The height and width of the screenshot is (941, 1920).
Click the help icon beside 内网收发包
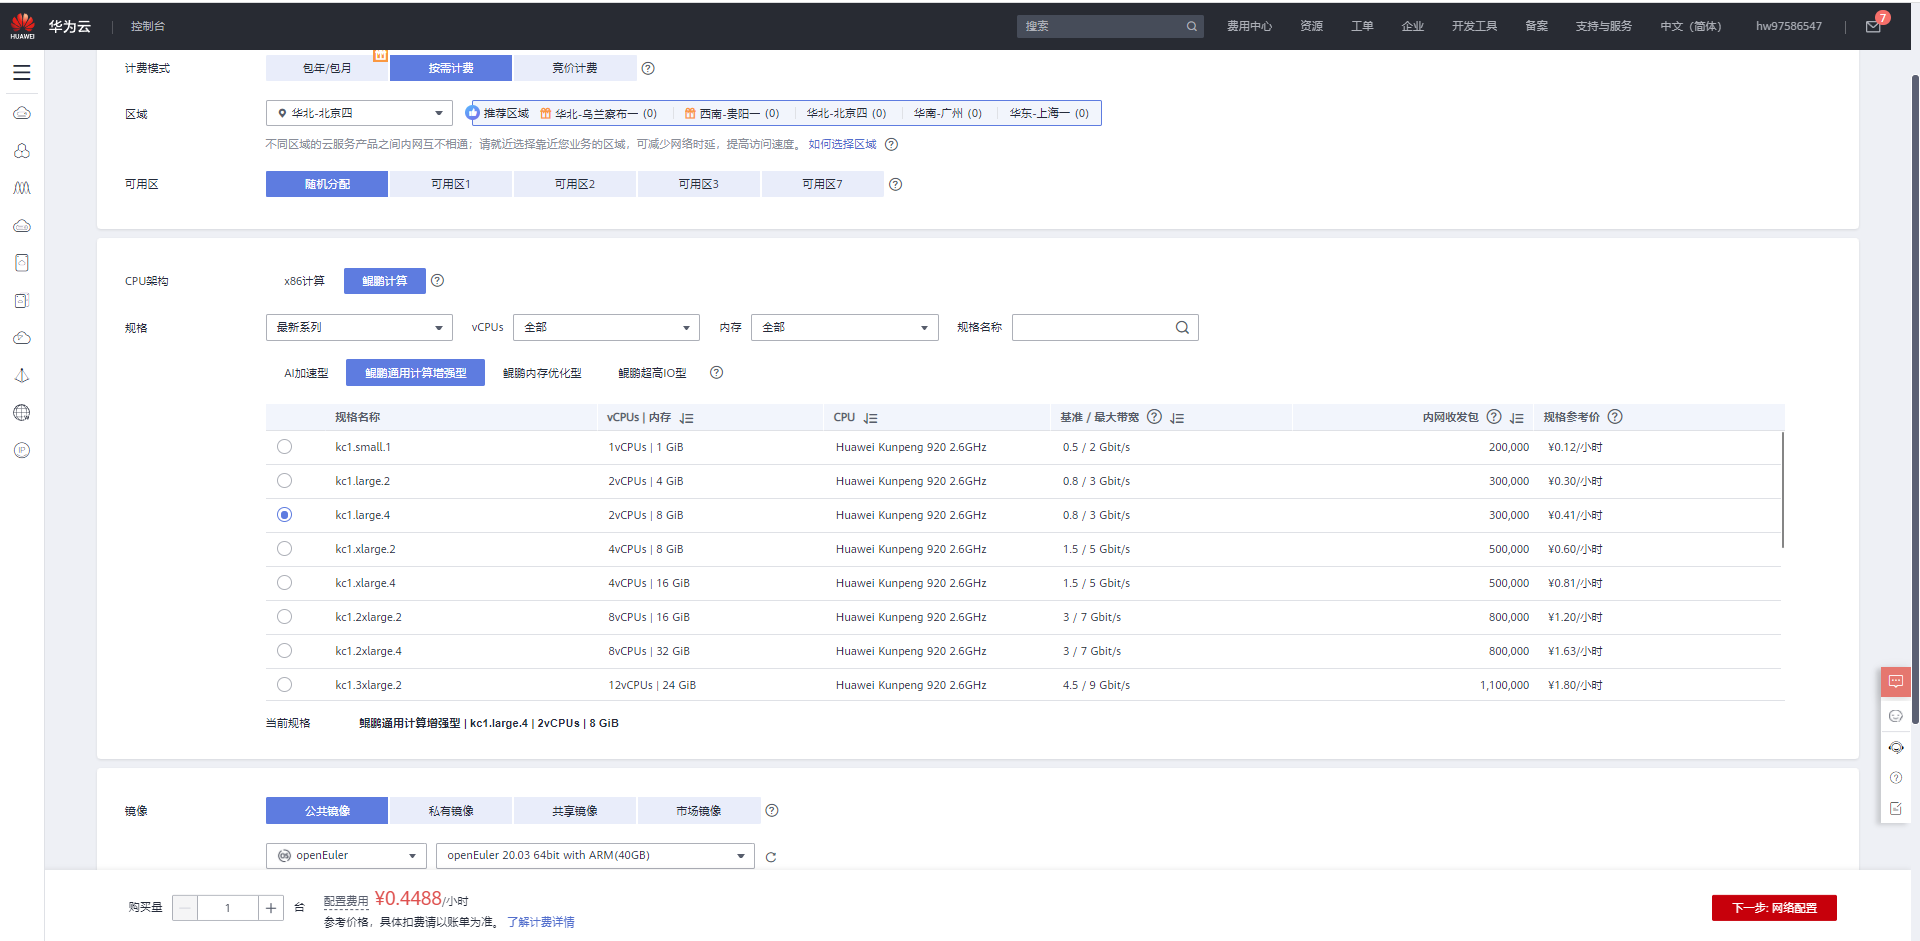pos(1494,417)
